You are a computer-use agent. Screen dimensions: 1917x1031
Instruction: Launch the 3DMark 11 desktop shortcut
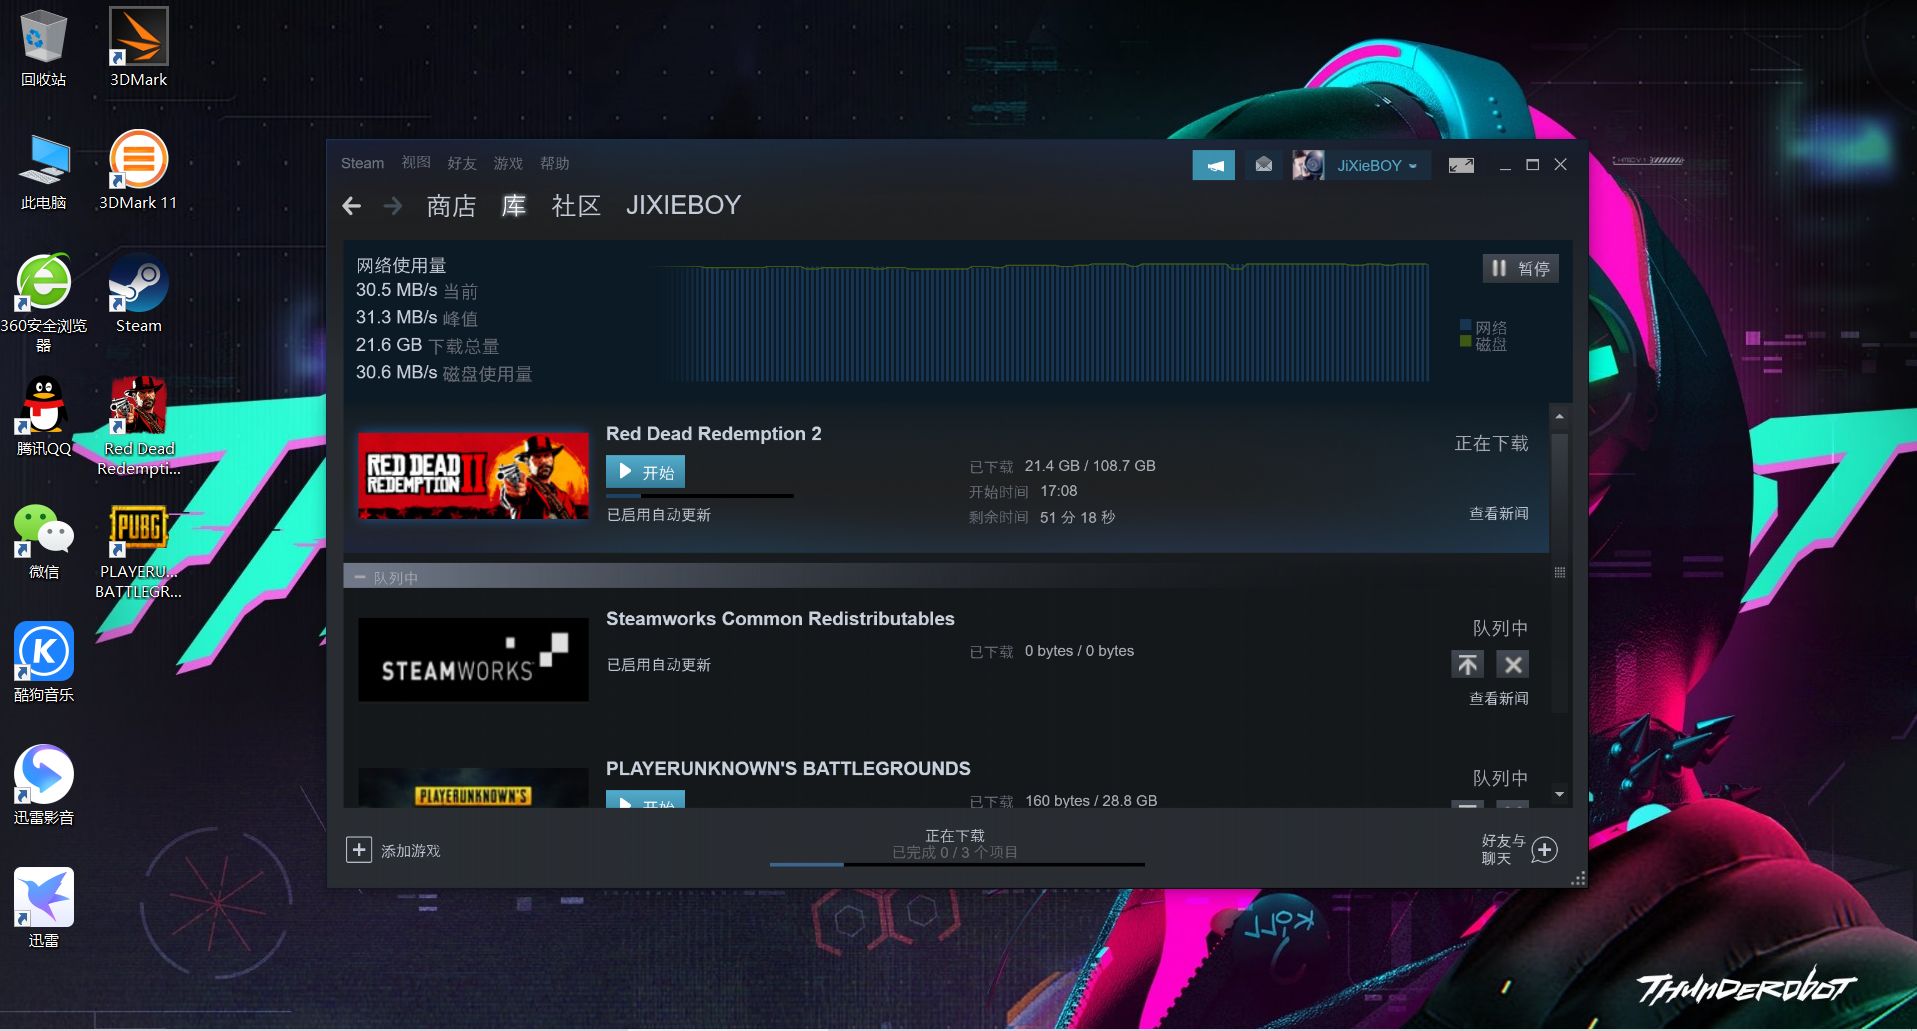138,170
